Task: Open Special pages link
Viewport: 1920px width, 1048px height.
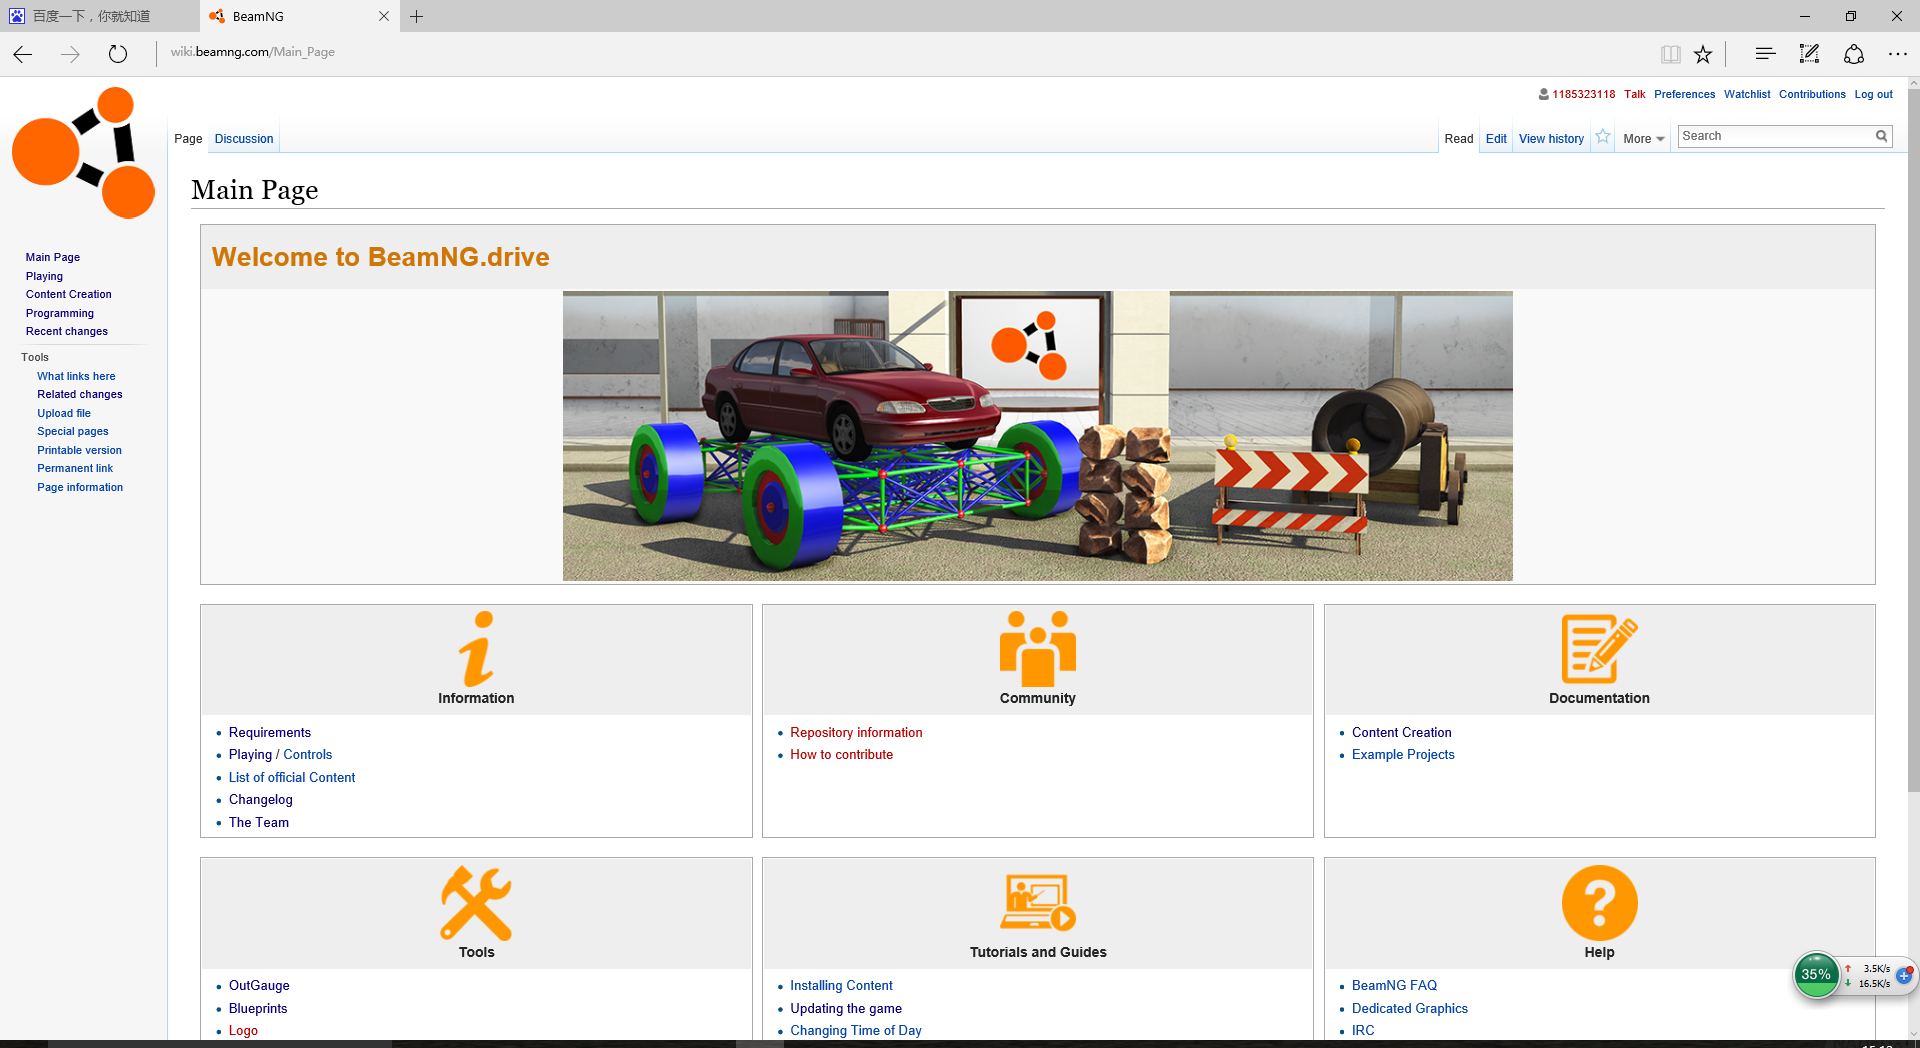Action: click(73, 431)
